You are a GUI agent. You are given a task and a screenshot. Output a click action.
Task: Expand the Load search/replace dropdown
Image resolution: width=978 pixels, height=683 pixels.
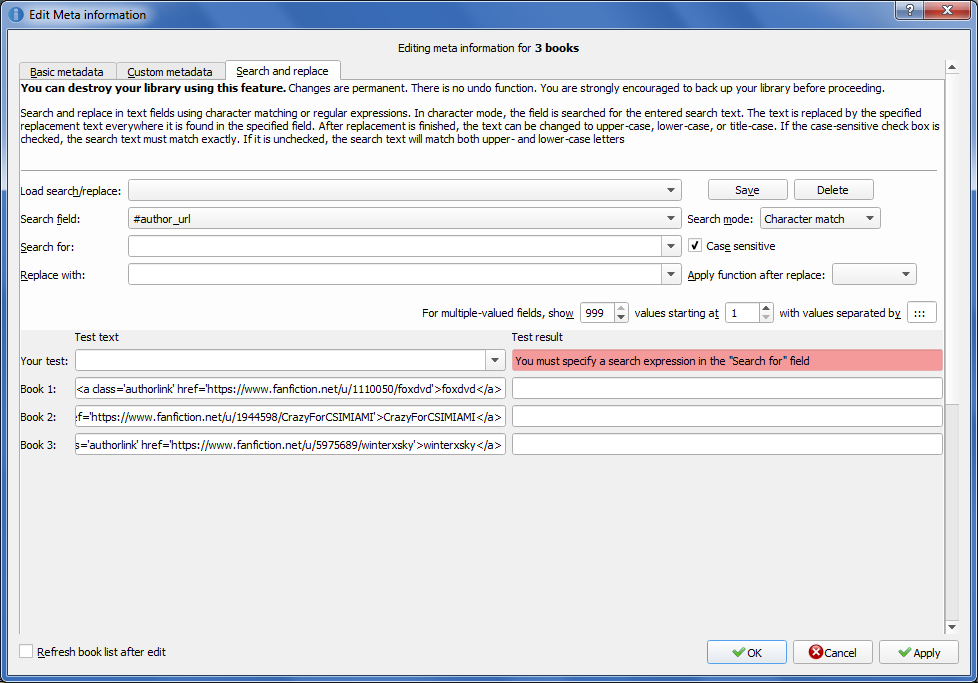pyautogui.click(x=670, y=190)
